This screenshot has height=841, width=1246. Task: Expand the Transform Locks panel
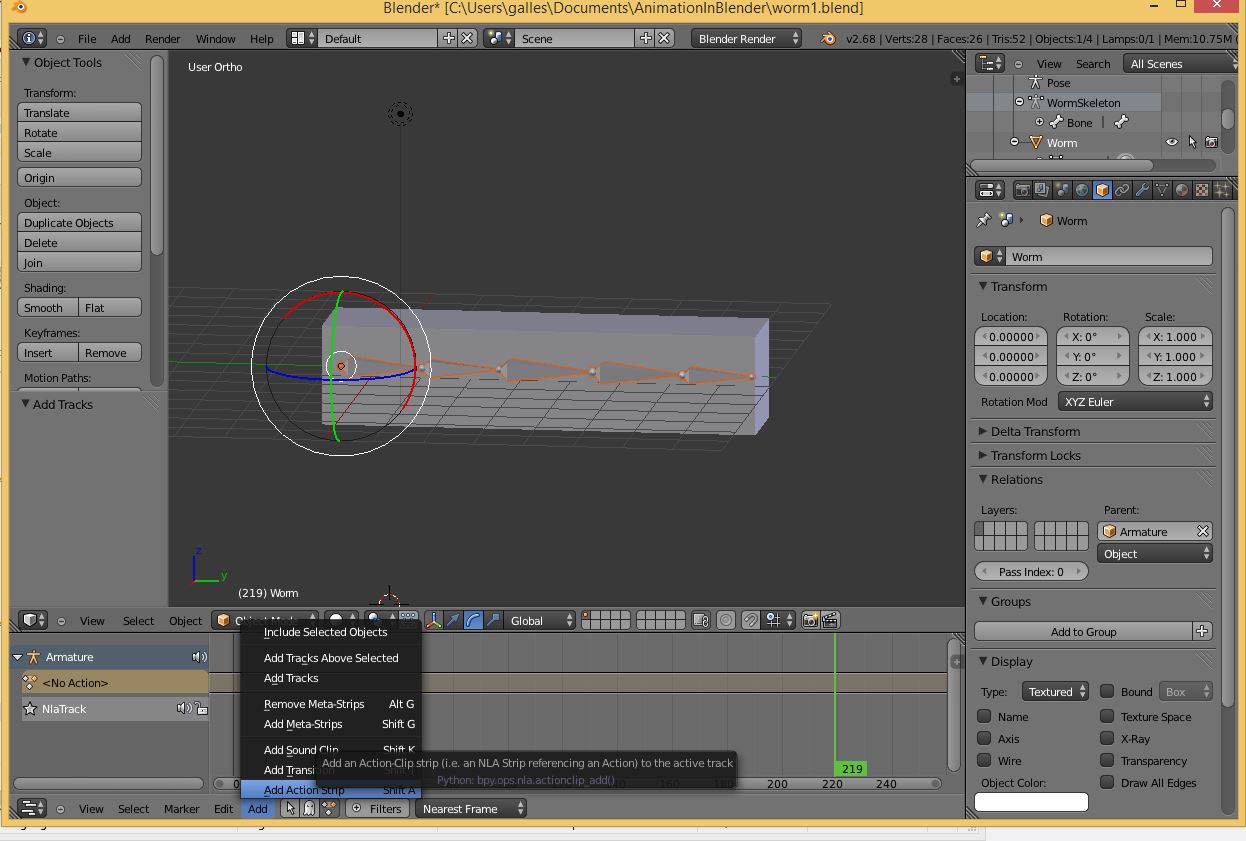pyautogui.click(x=1035, y=455)
